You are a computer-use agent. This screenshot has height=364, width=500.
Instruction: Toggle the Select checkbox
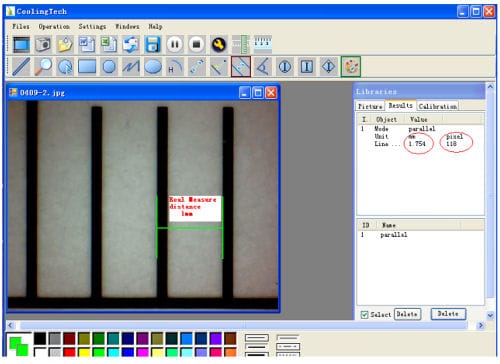click(365, 315)
